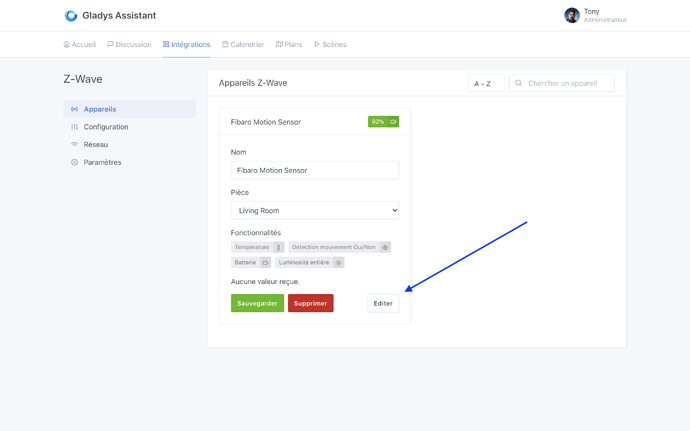
Task: Click the Réseau wifi icon
Action: click(x=74, y=144)
